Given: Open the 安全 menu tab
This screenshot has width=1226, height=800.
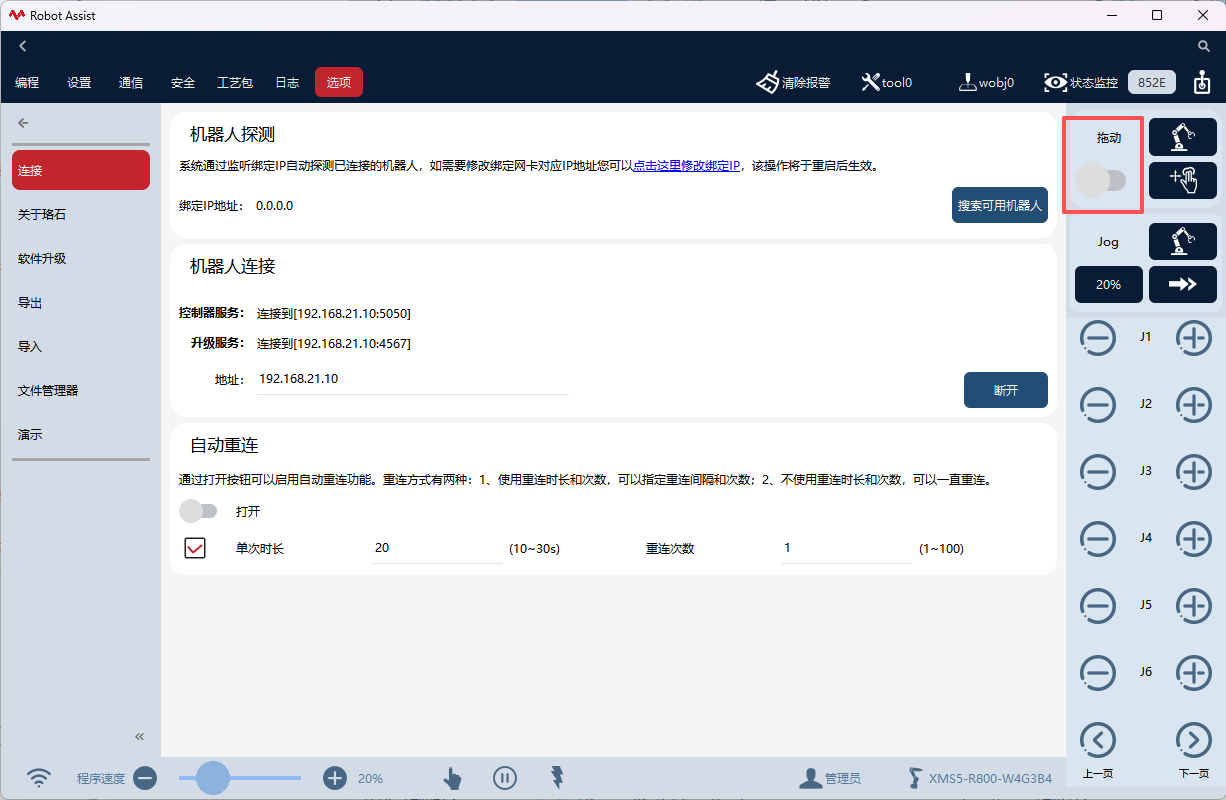Looking at the screenshot, I should click(183, 83).
